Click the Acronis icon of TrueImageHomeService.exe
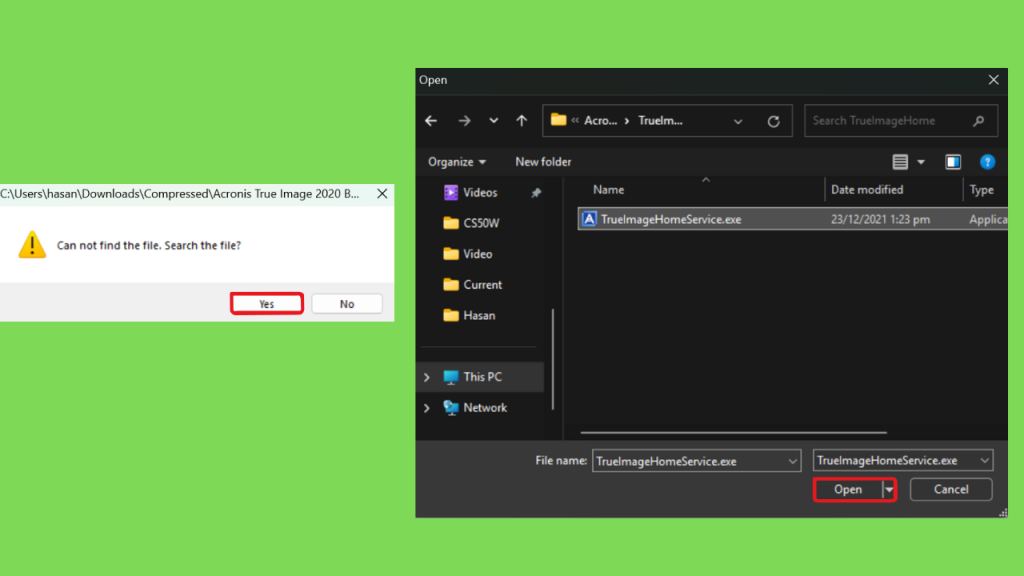Image resolution: width=1024 pixels, height=576 pixels. 589,219
